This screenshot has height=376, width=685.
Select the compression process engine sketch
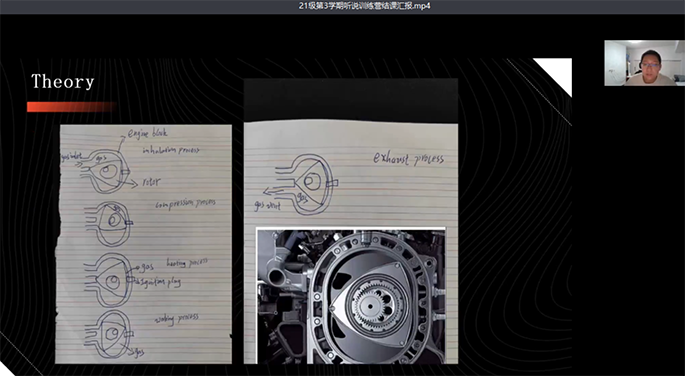(x=109, y=224)
